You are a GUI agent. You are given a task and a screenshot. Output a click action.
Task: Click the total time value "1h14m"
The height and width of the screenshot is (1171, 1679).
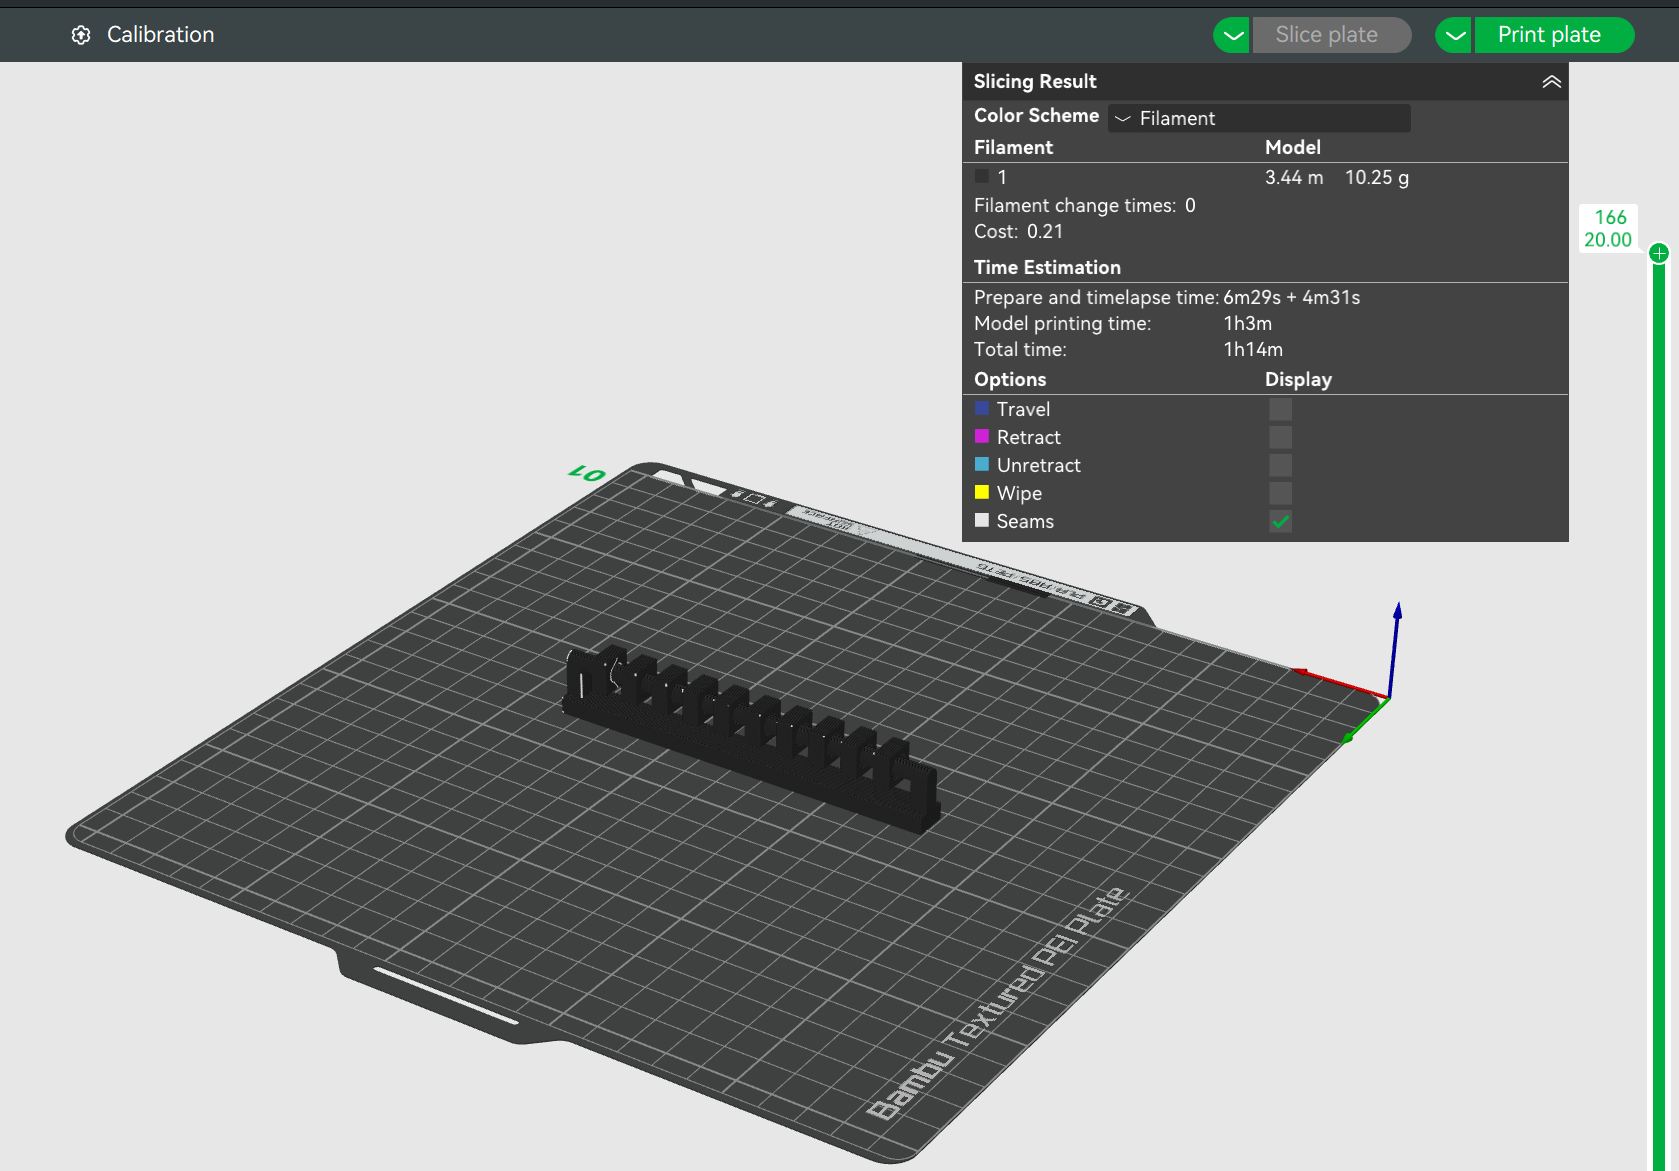click(1253, 349)
